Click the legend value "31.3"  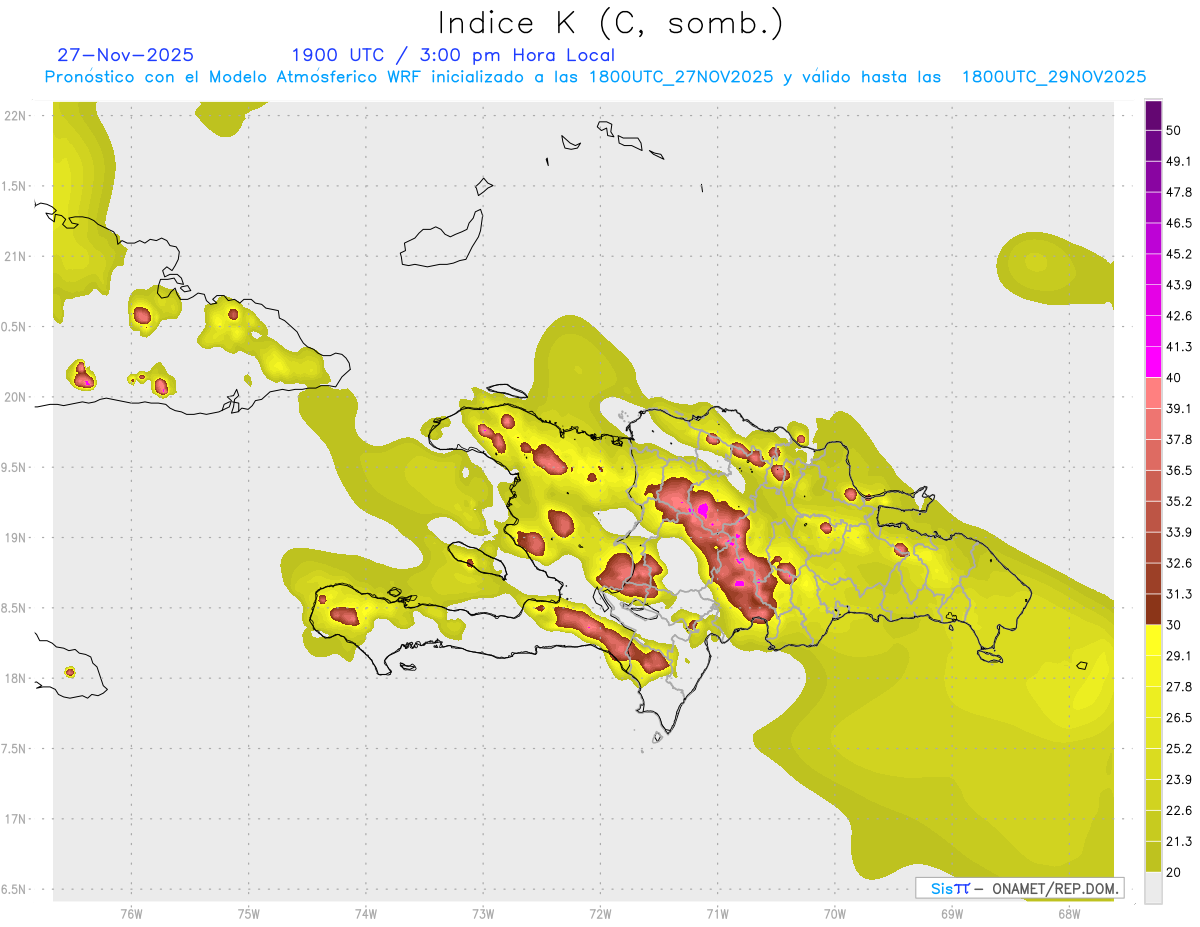click(1179, 594)
